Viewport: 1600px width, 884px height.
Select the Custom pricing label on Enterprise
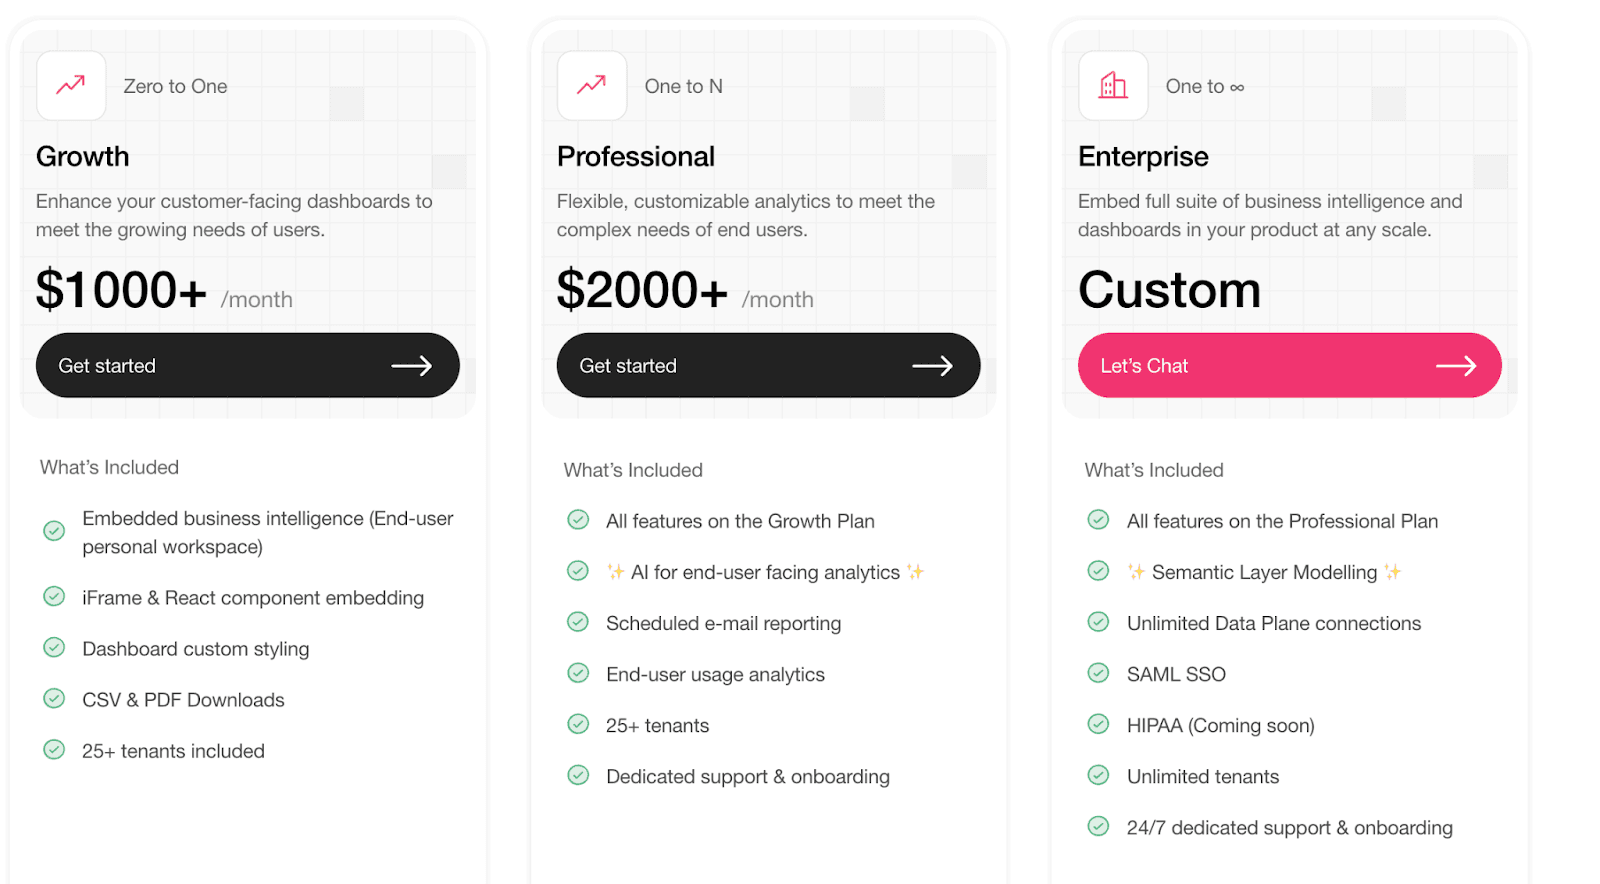(1168, 290)
